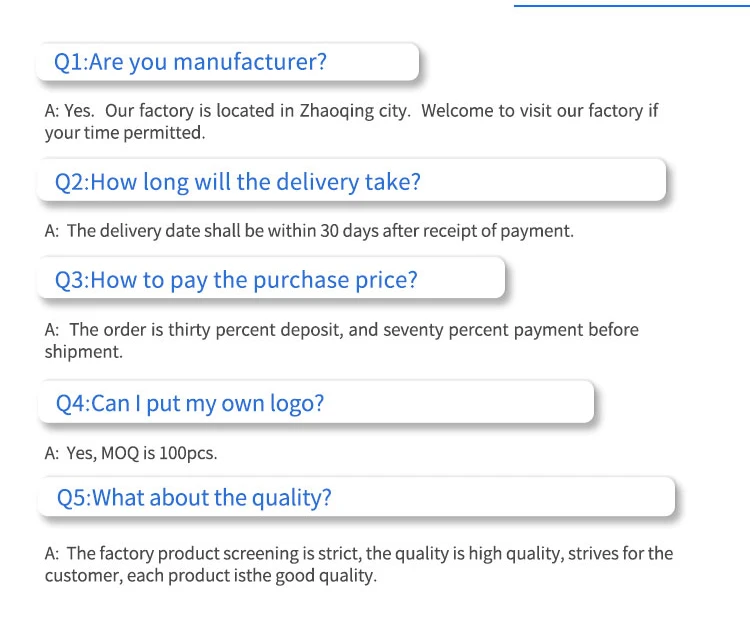Click the answer about strict product screening

tap(359, 564)
